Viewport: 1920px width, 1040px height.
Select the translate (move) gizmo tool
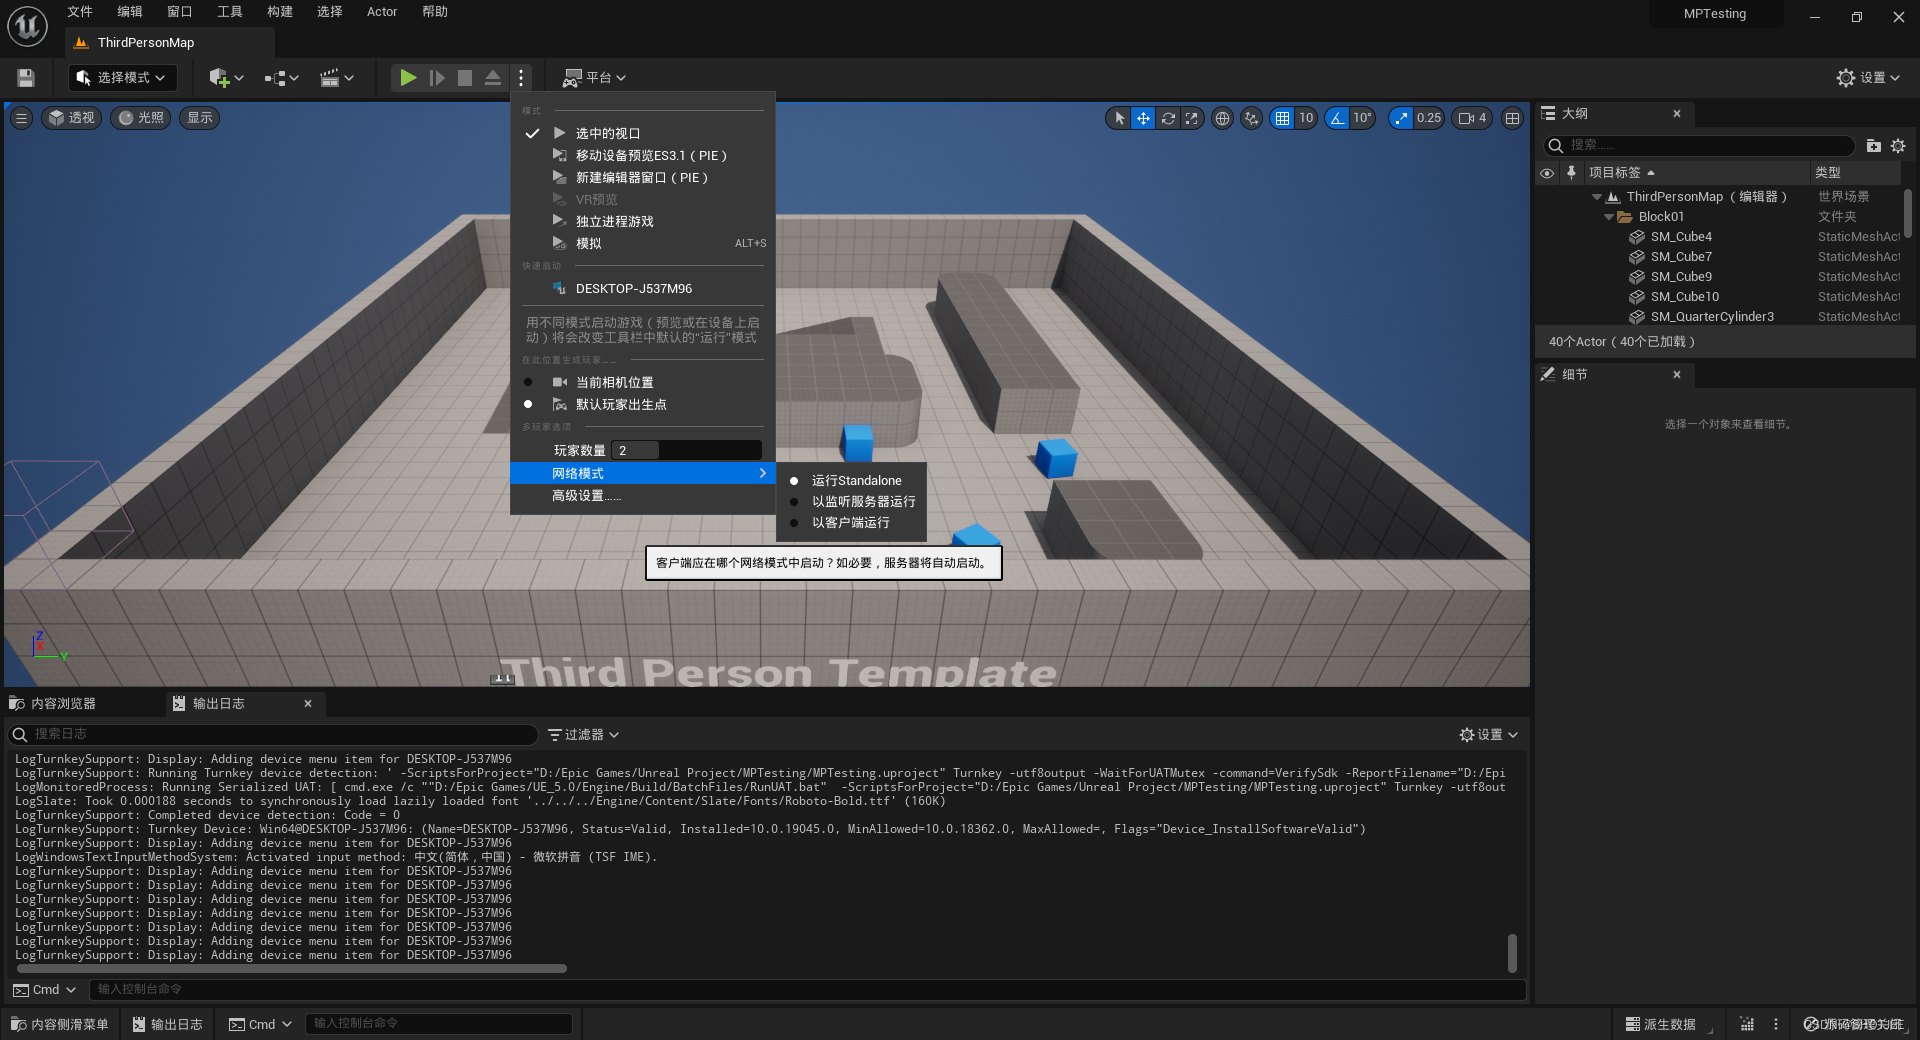click(x=1143, y=118)
